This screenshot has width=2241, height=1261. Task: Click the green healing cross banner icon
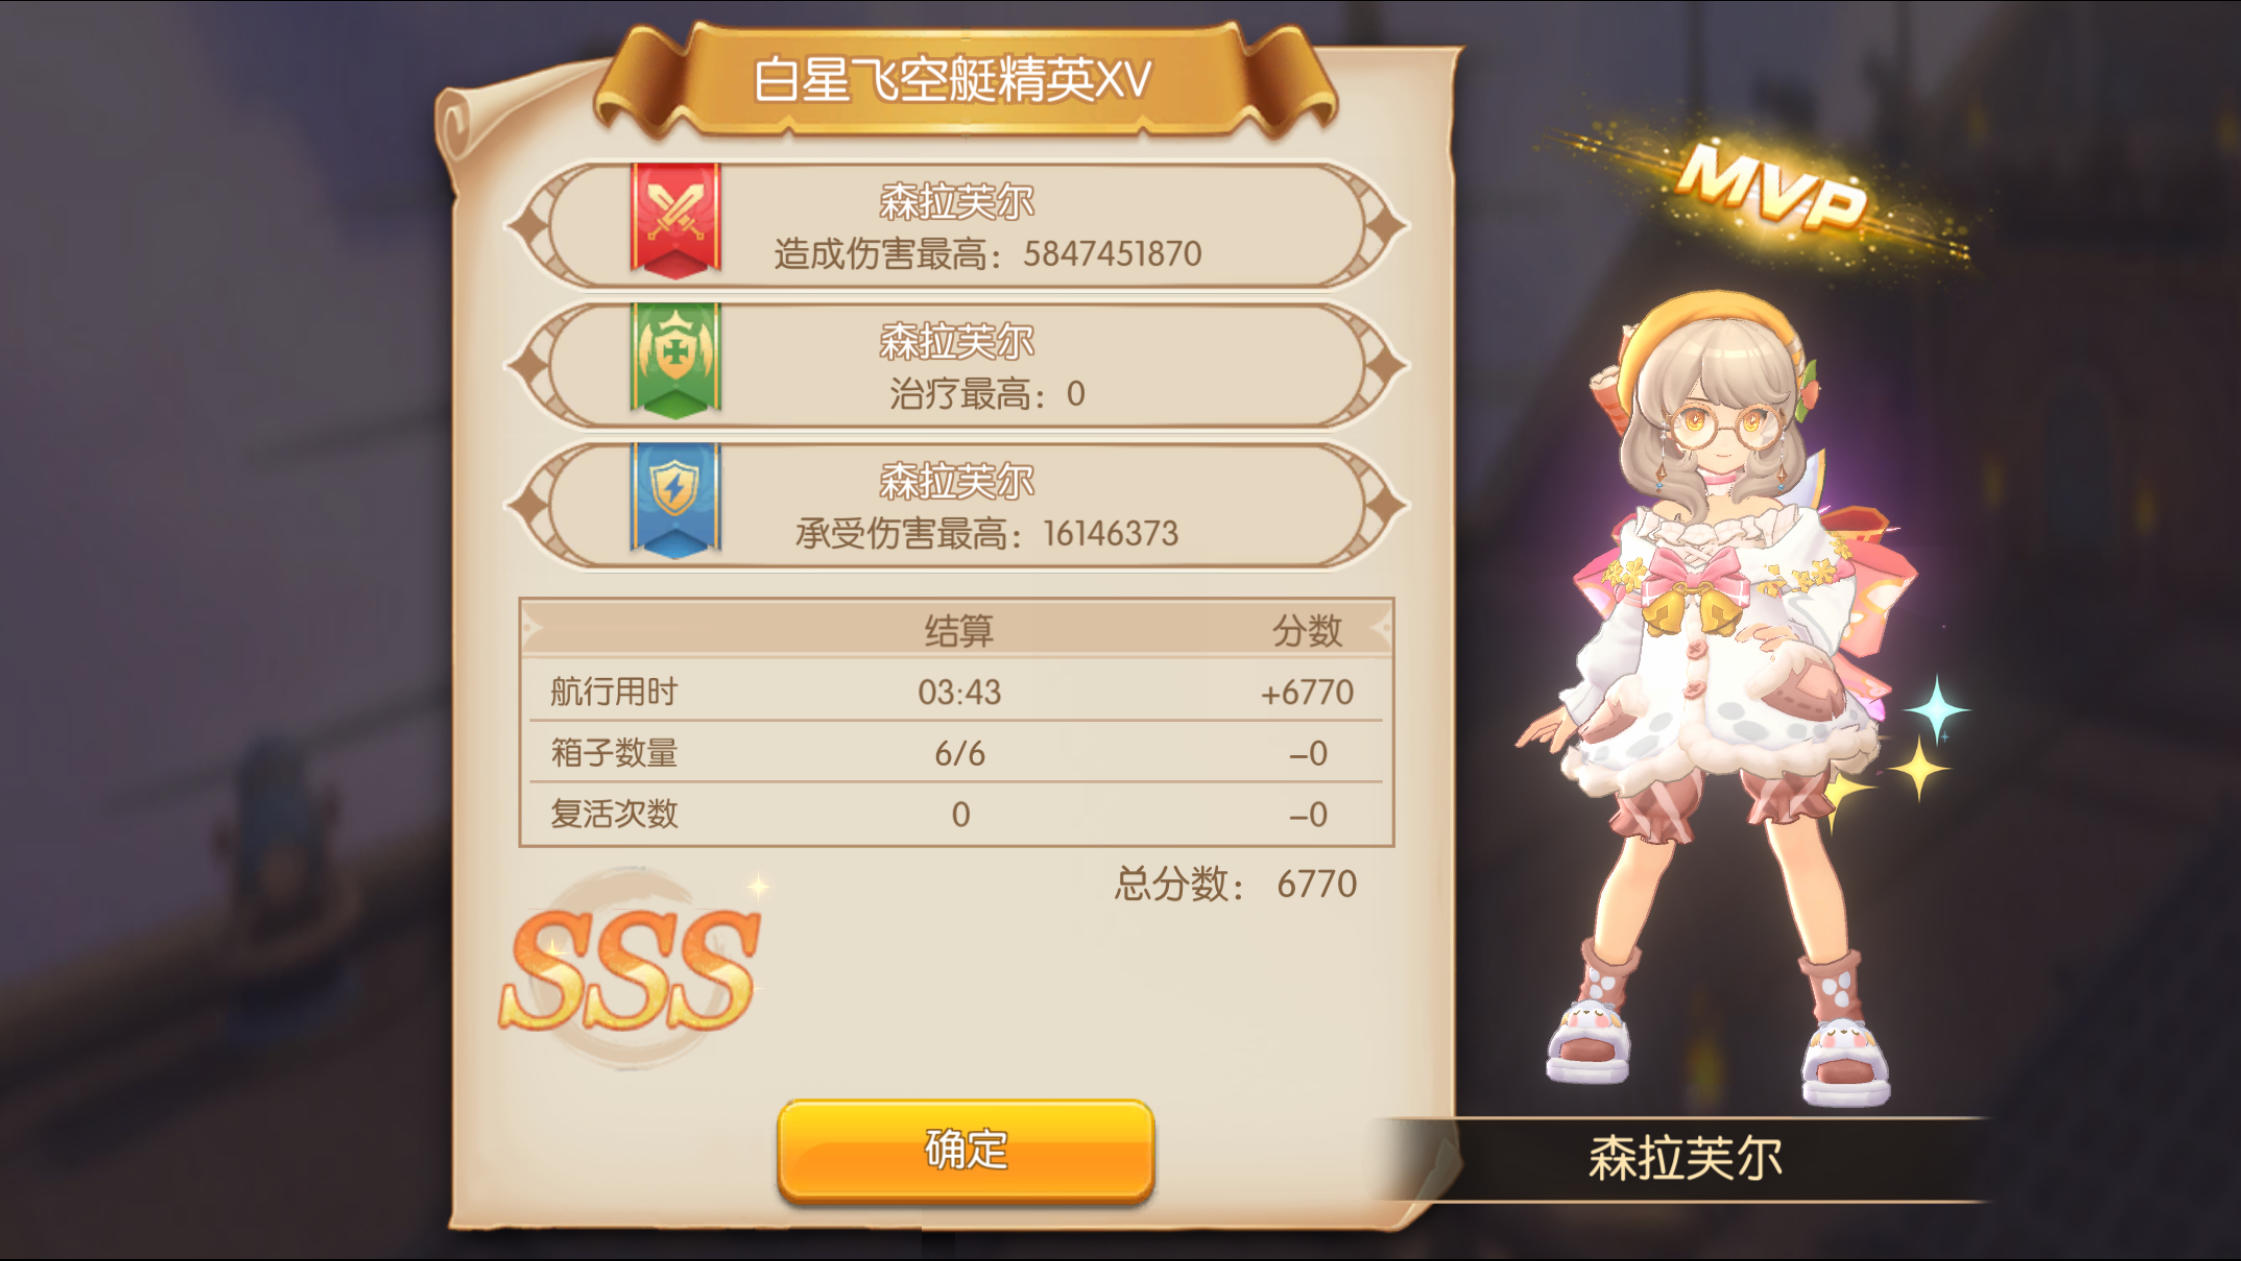(x=675, y=360)
